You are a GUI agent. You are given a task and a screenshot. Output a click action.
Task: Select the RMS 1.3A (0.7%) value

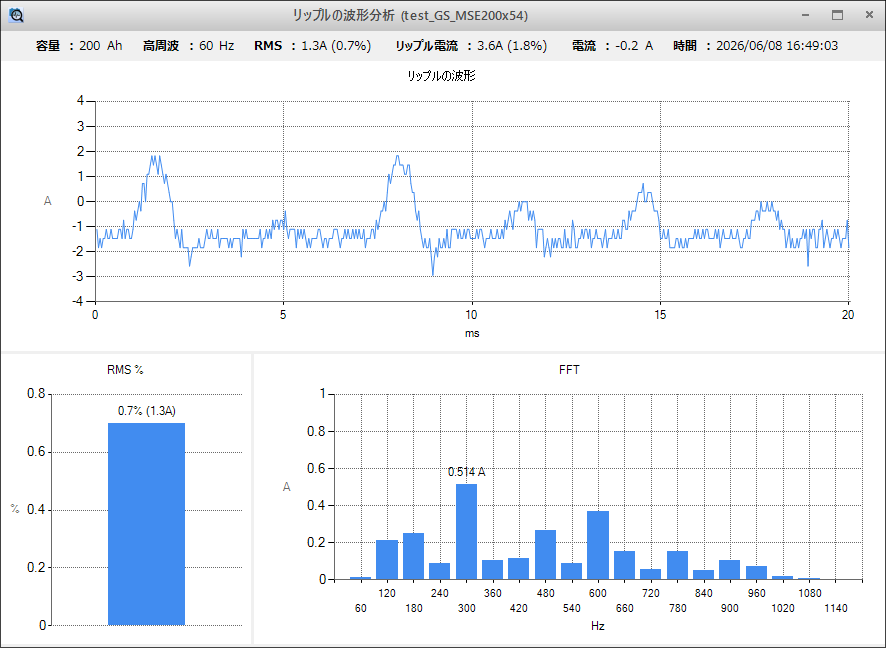coord(336,46)
